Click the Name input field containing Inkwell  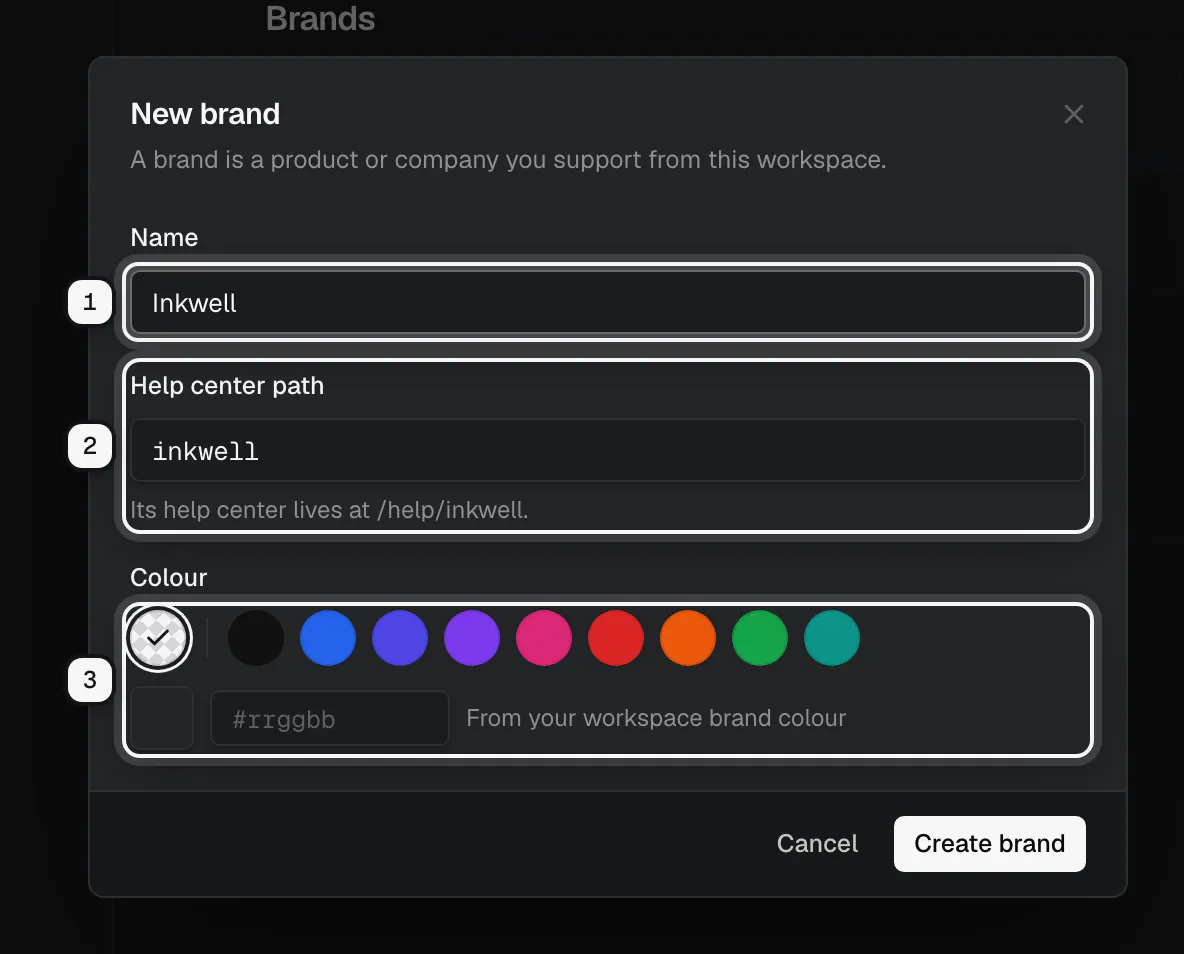[x=608, y=302]
